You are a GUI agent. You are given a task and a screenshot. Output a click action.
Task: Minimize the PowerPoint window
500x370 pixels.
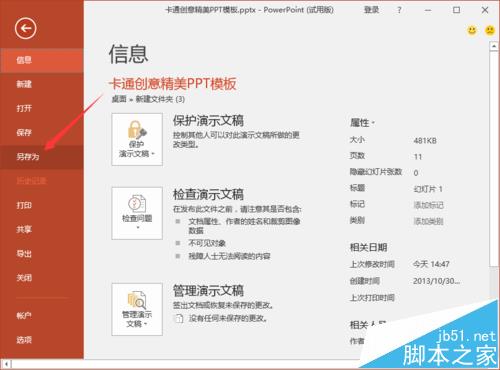pos(428,10)
